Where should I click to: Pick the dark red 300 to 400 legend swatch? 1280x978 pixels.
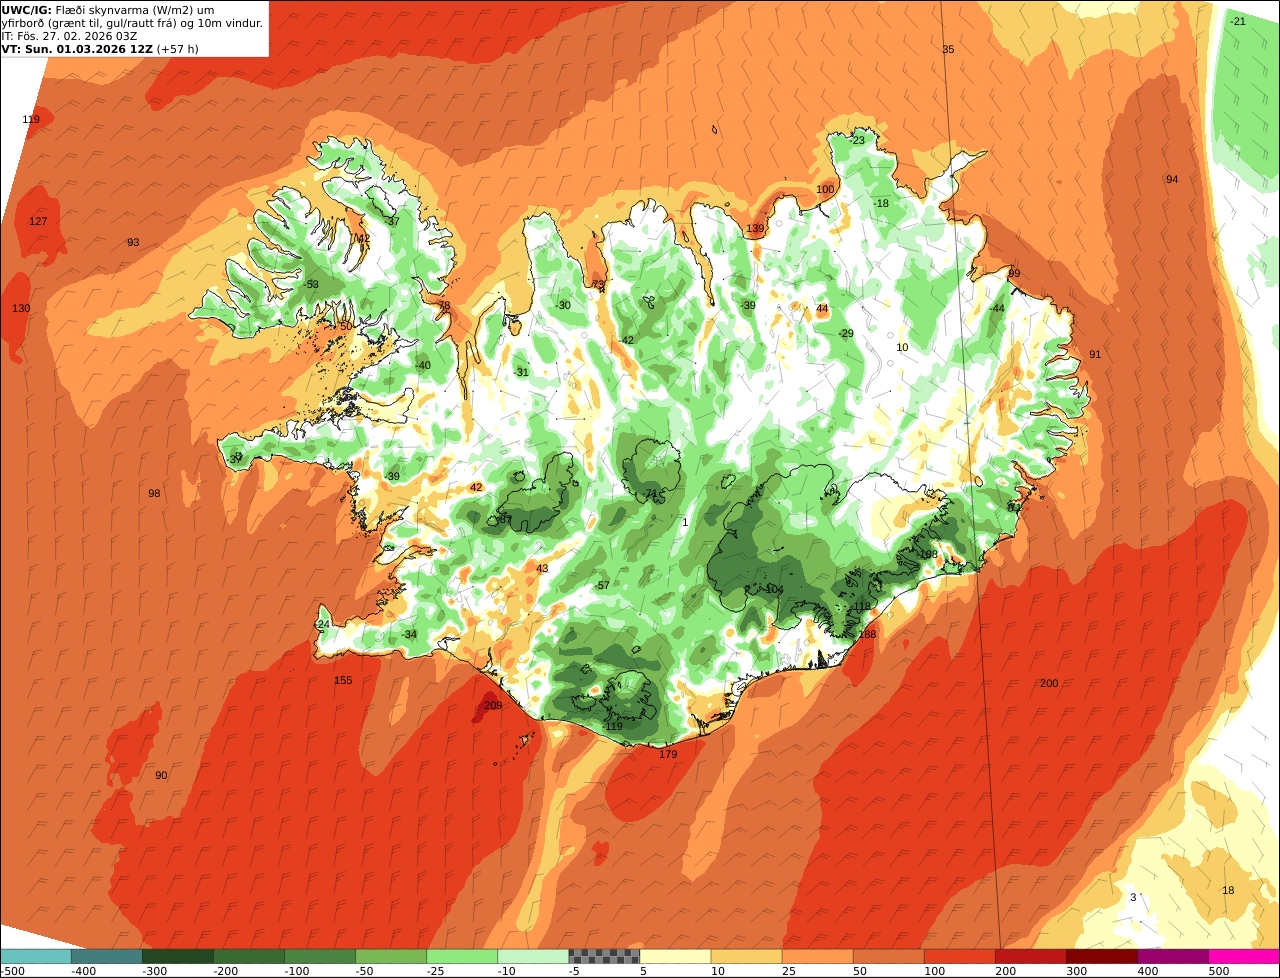click(x=1101, y=956)
